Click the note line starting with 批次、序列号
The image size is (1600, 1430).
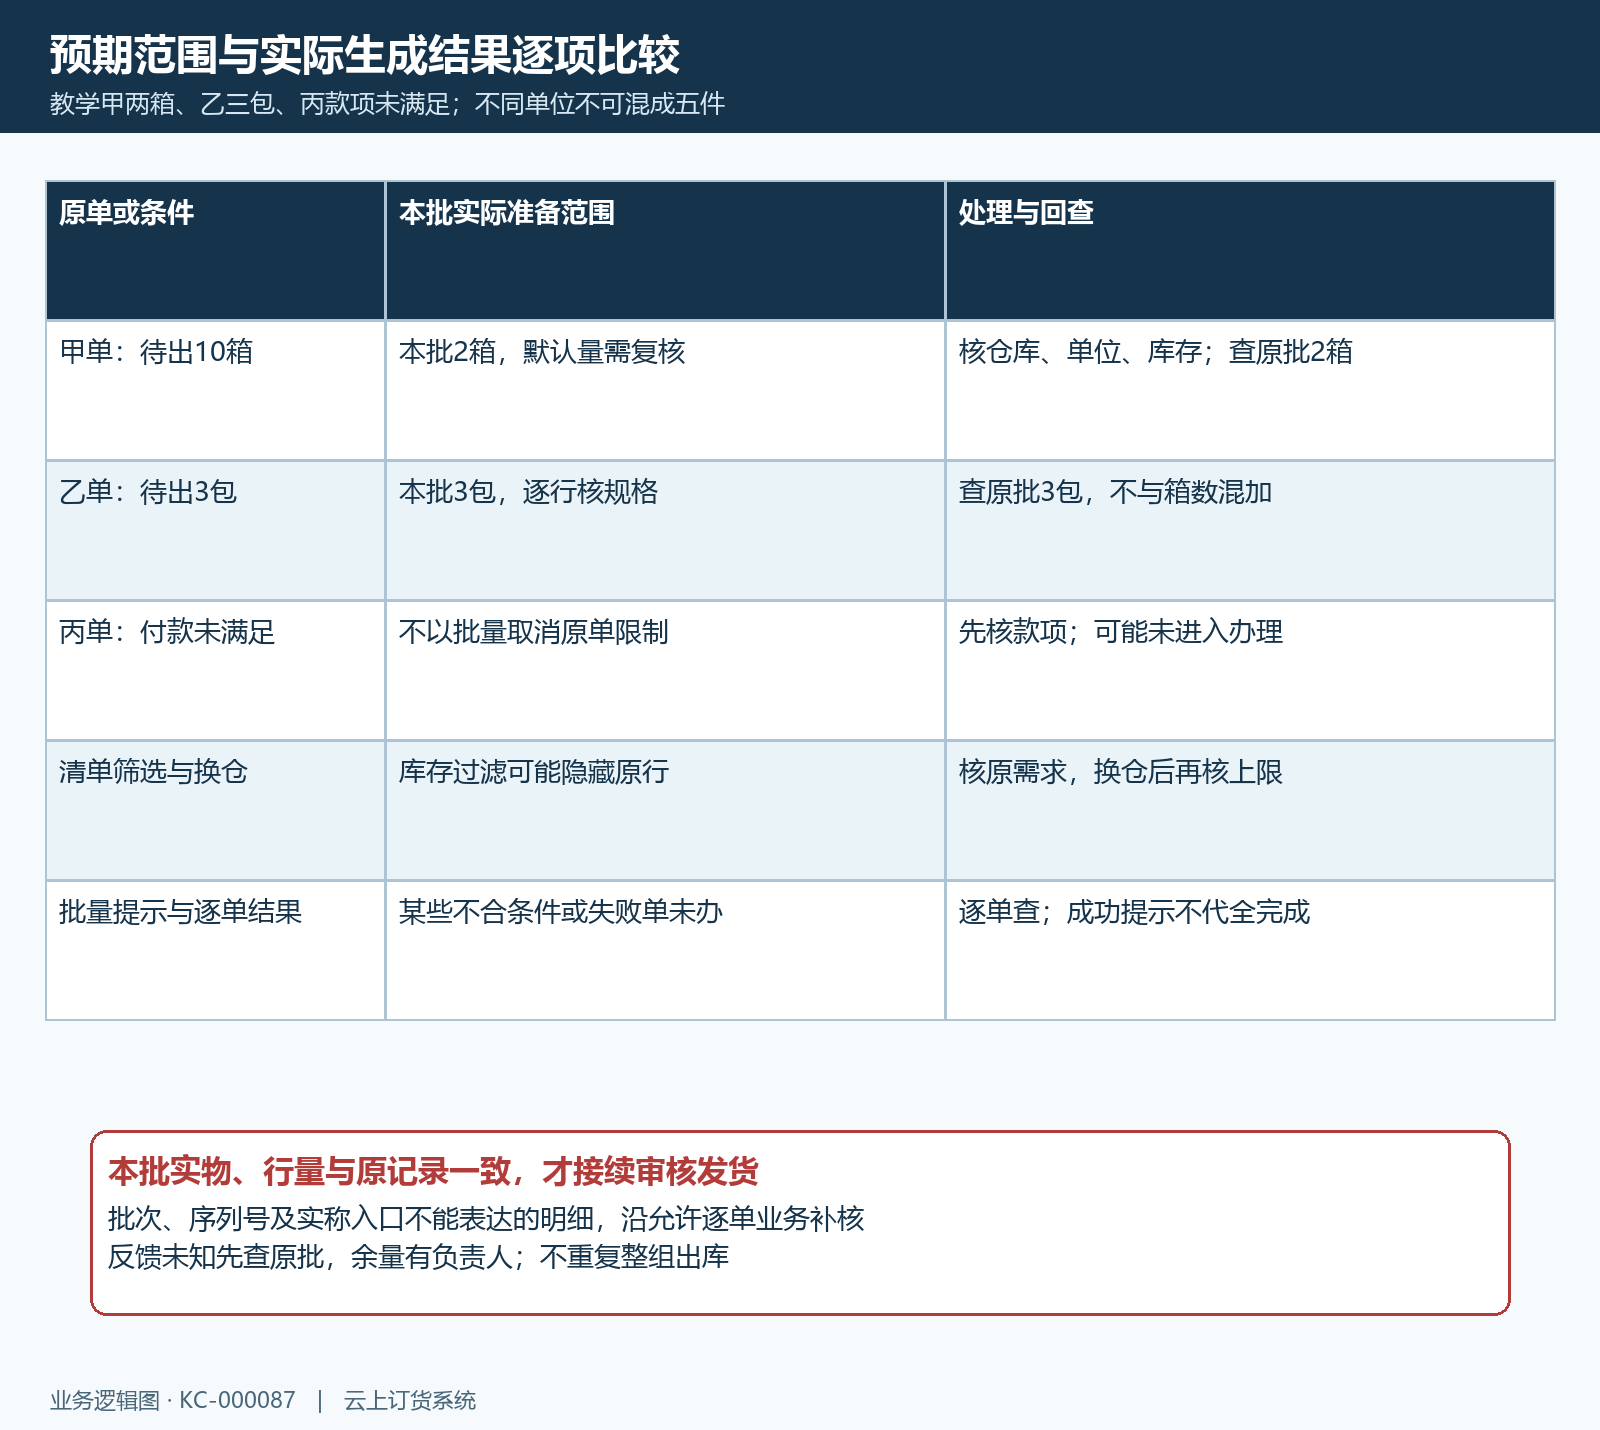point(486,1219)
